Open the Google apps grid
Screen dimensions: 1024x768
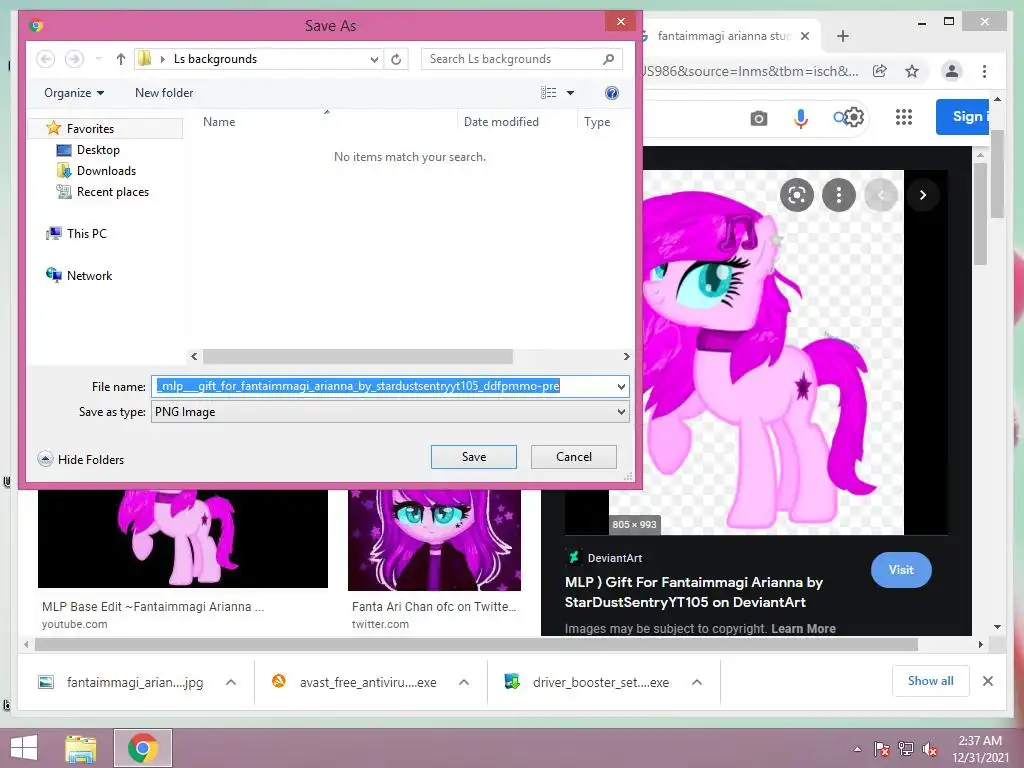tap(904, 117)
